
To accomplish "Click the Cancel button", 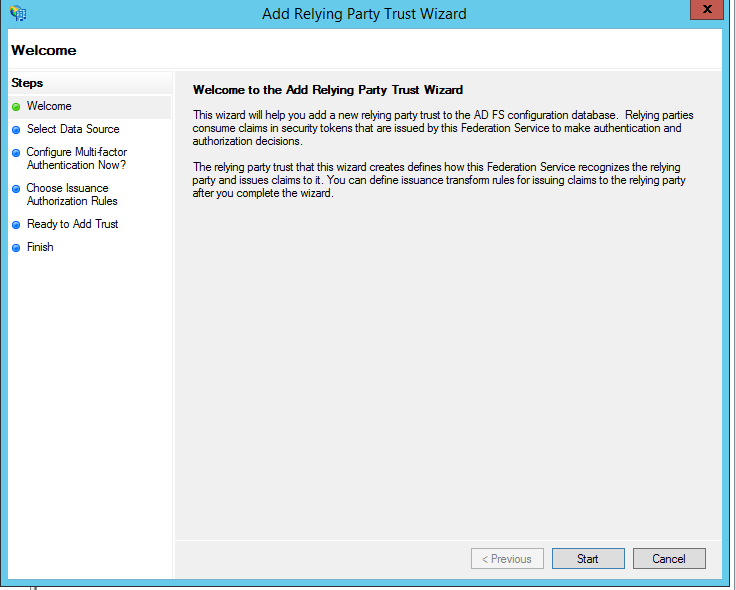I will (x=669, y=559).
